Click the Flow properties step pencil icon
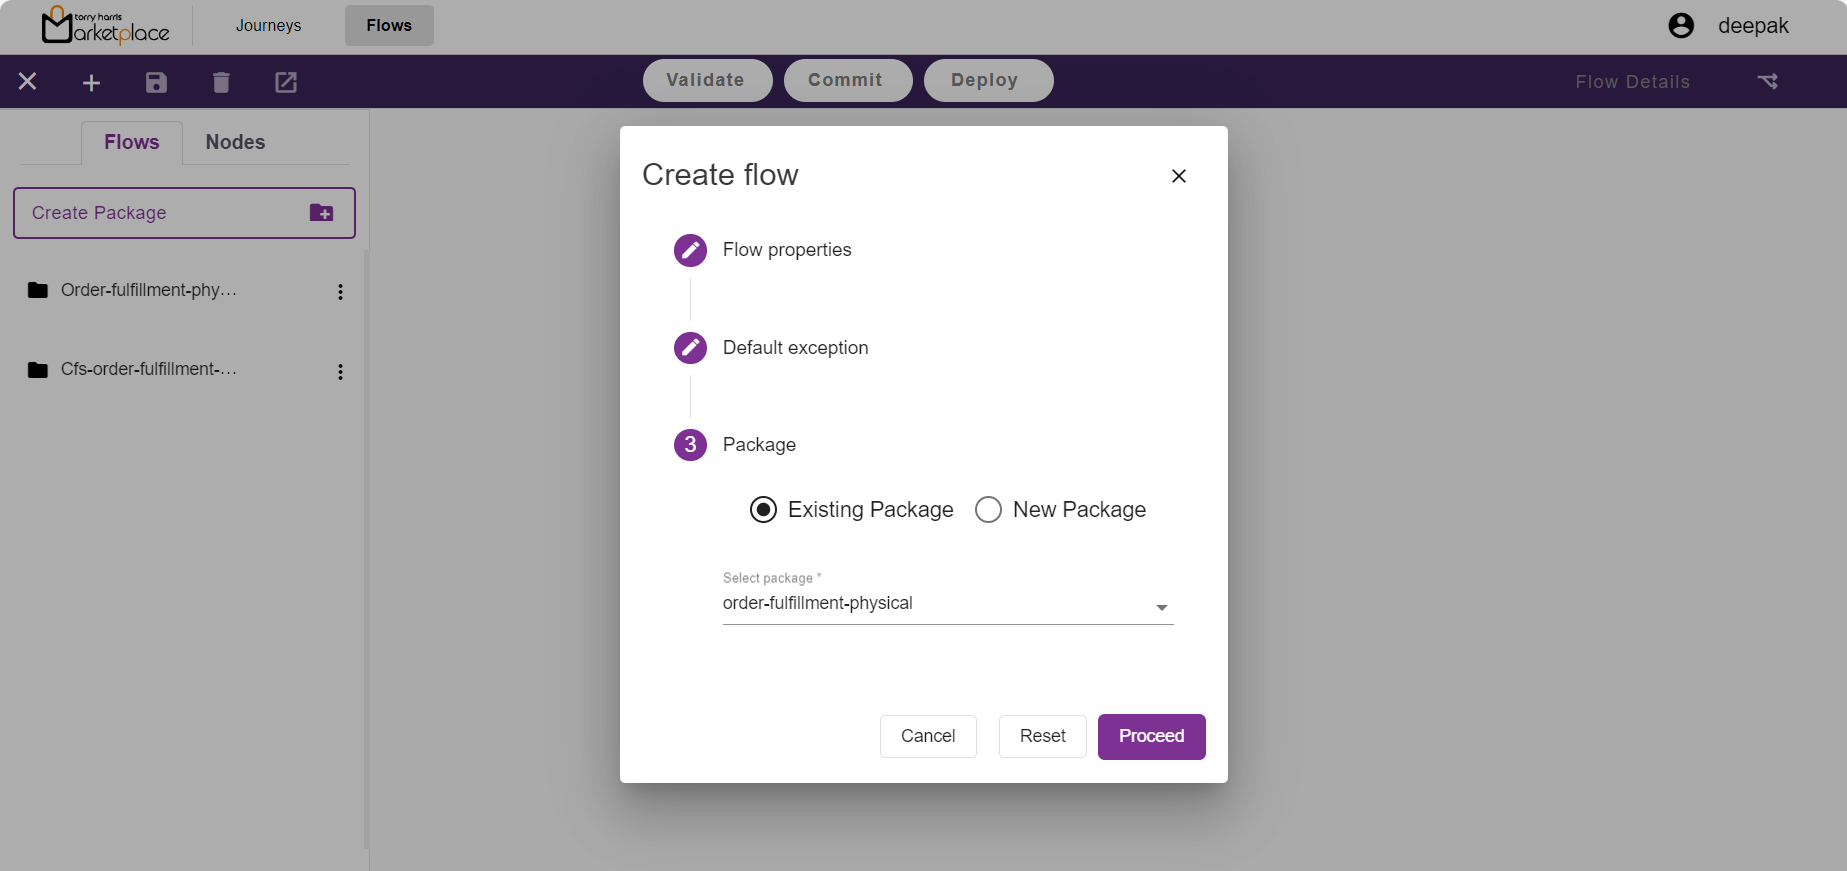1847x871 pixels. click(690, 250)
